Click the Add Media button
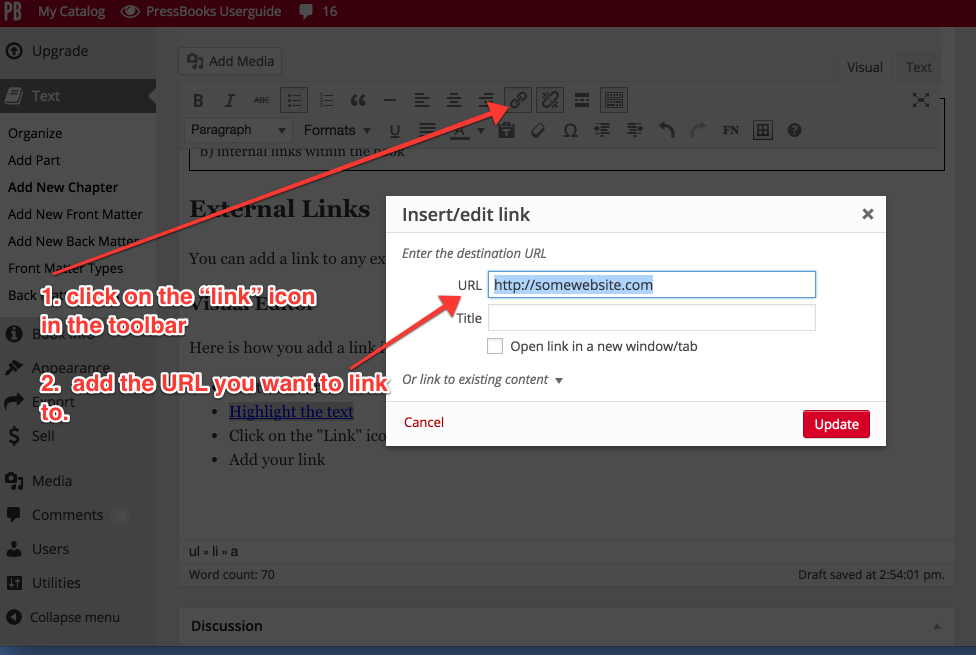The height and width of the screenshot is (655, 976). tap(230, 61)
